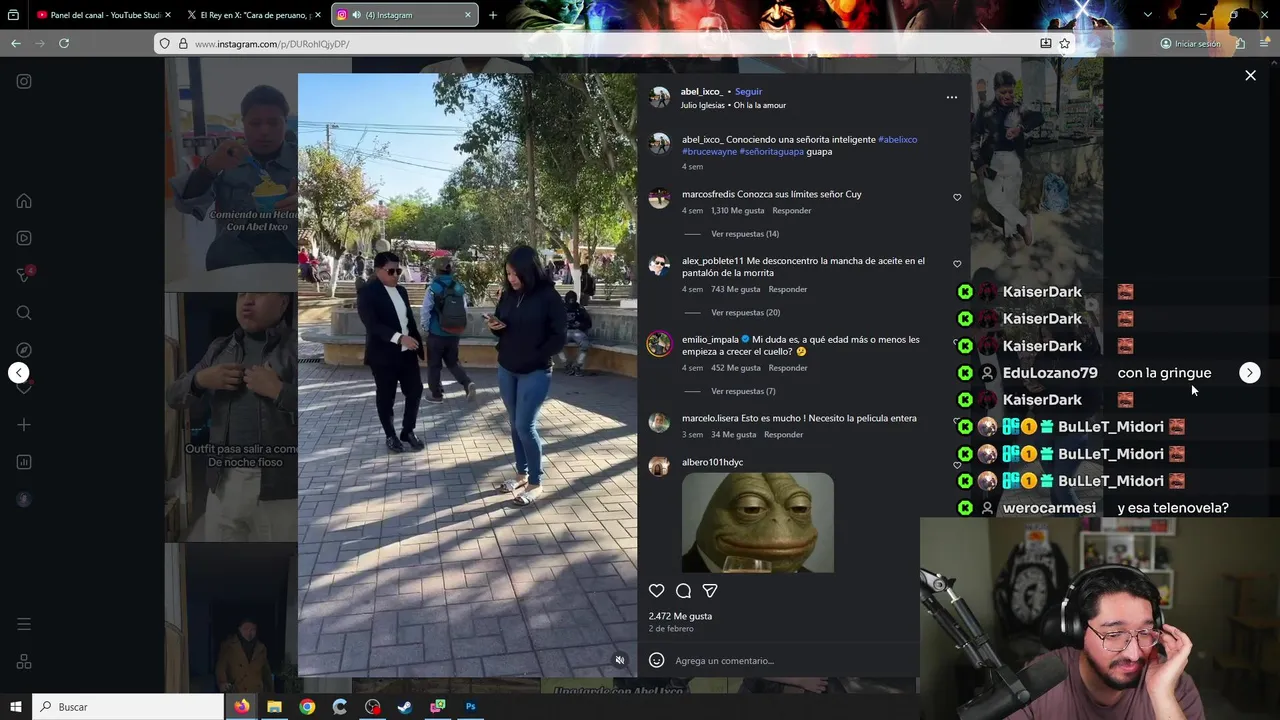This screenshot has width=1280, height=720.
Task: Open File Explorer from the taskbar
Action: (x=274, y=707)
